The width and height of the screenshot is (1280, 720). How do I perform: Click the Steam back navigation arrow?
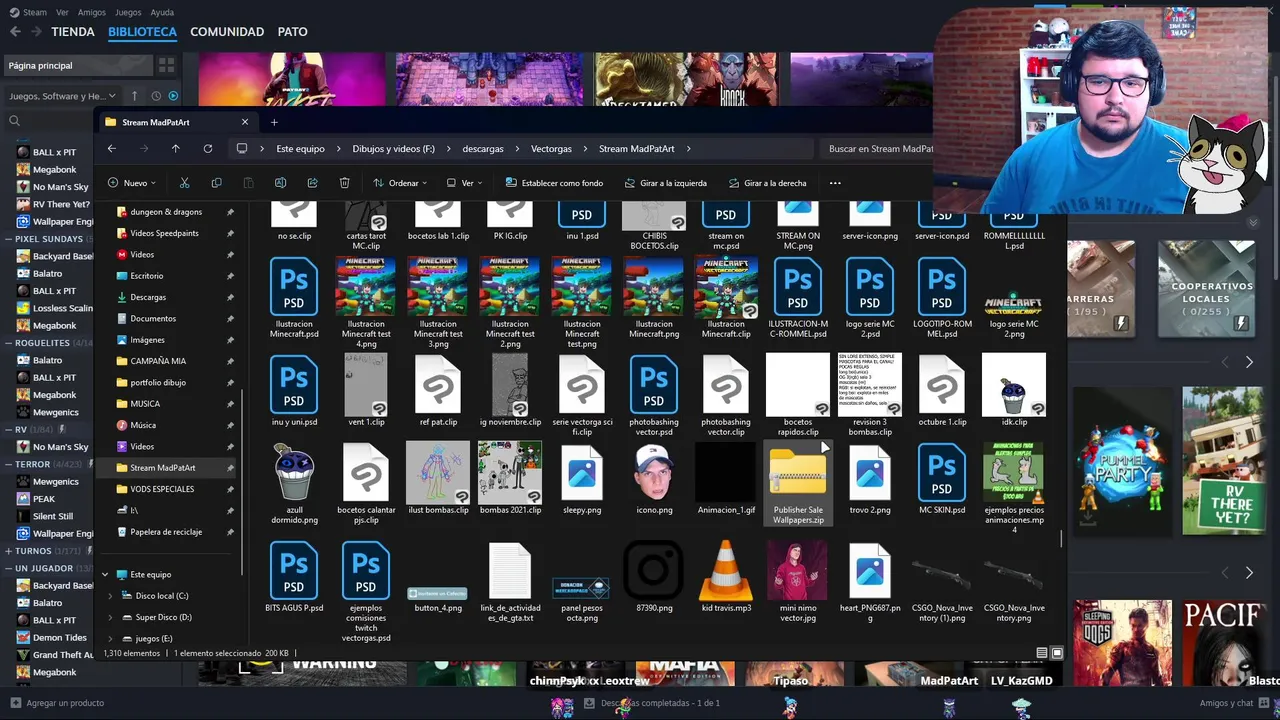click(x=15, y=32)
